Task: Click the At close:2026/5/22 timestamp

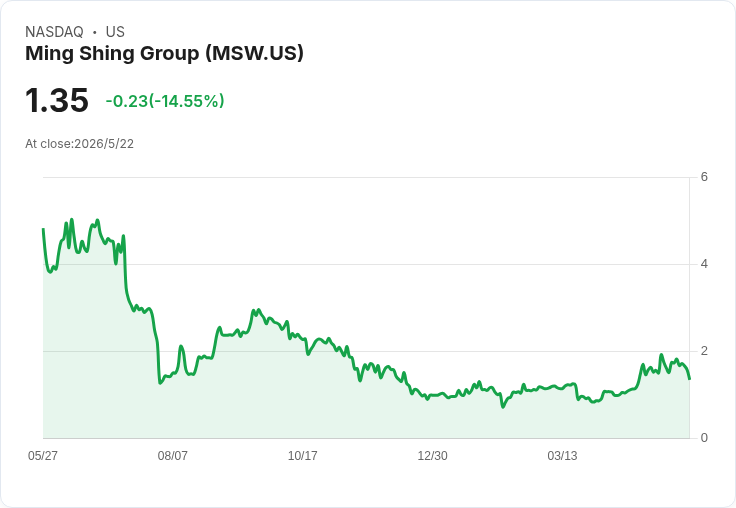Action: [x=79, y=144]
